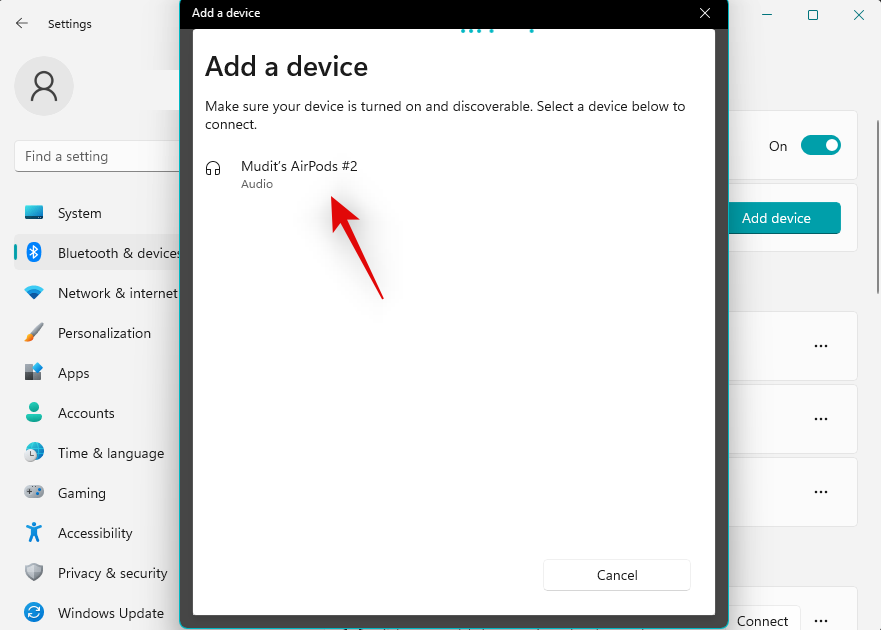The width and height of the screenshot is (881, 630).
Task: Turn off the Bluetooth On toggle
Action: click(x=820, y=145)
